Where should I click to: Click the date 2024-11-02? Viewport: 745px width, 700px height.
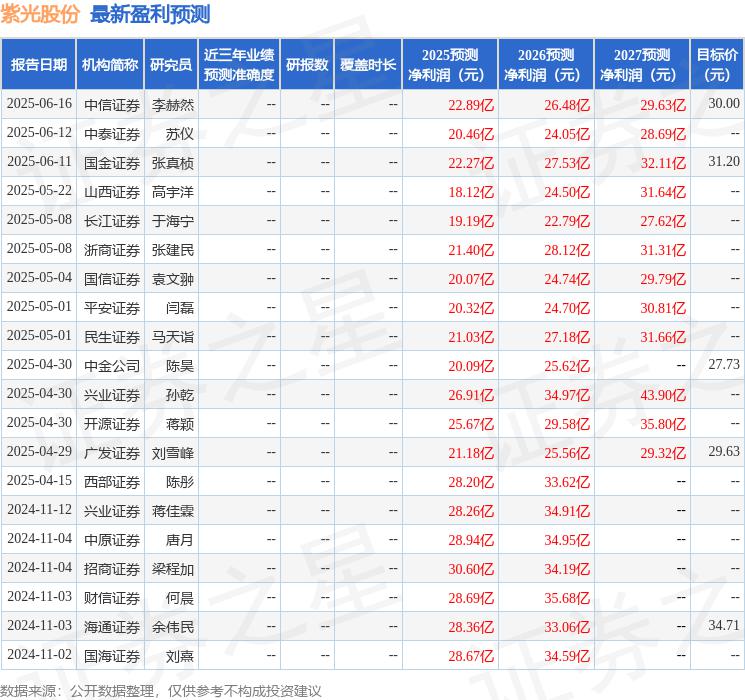coord(39,654)
